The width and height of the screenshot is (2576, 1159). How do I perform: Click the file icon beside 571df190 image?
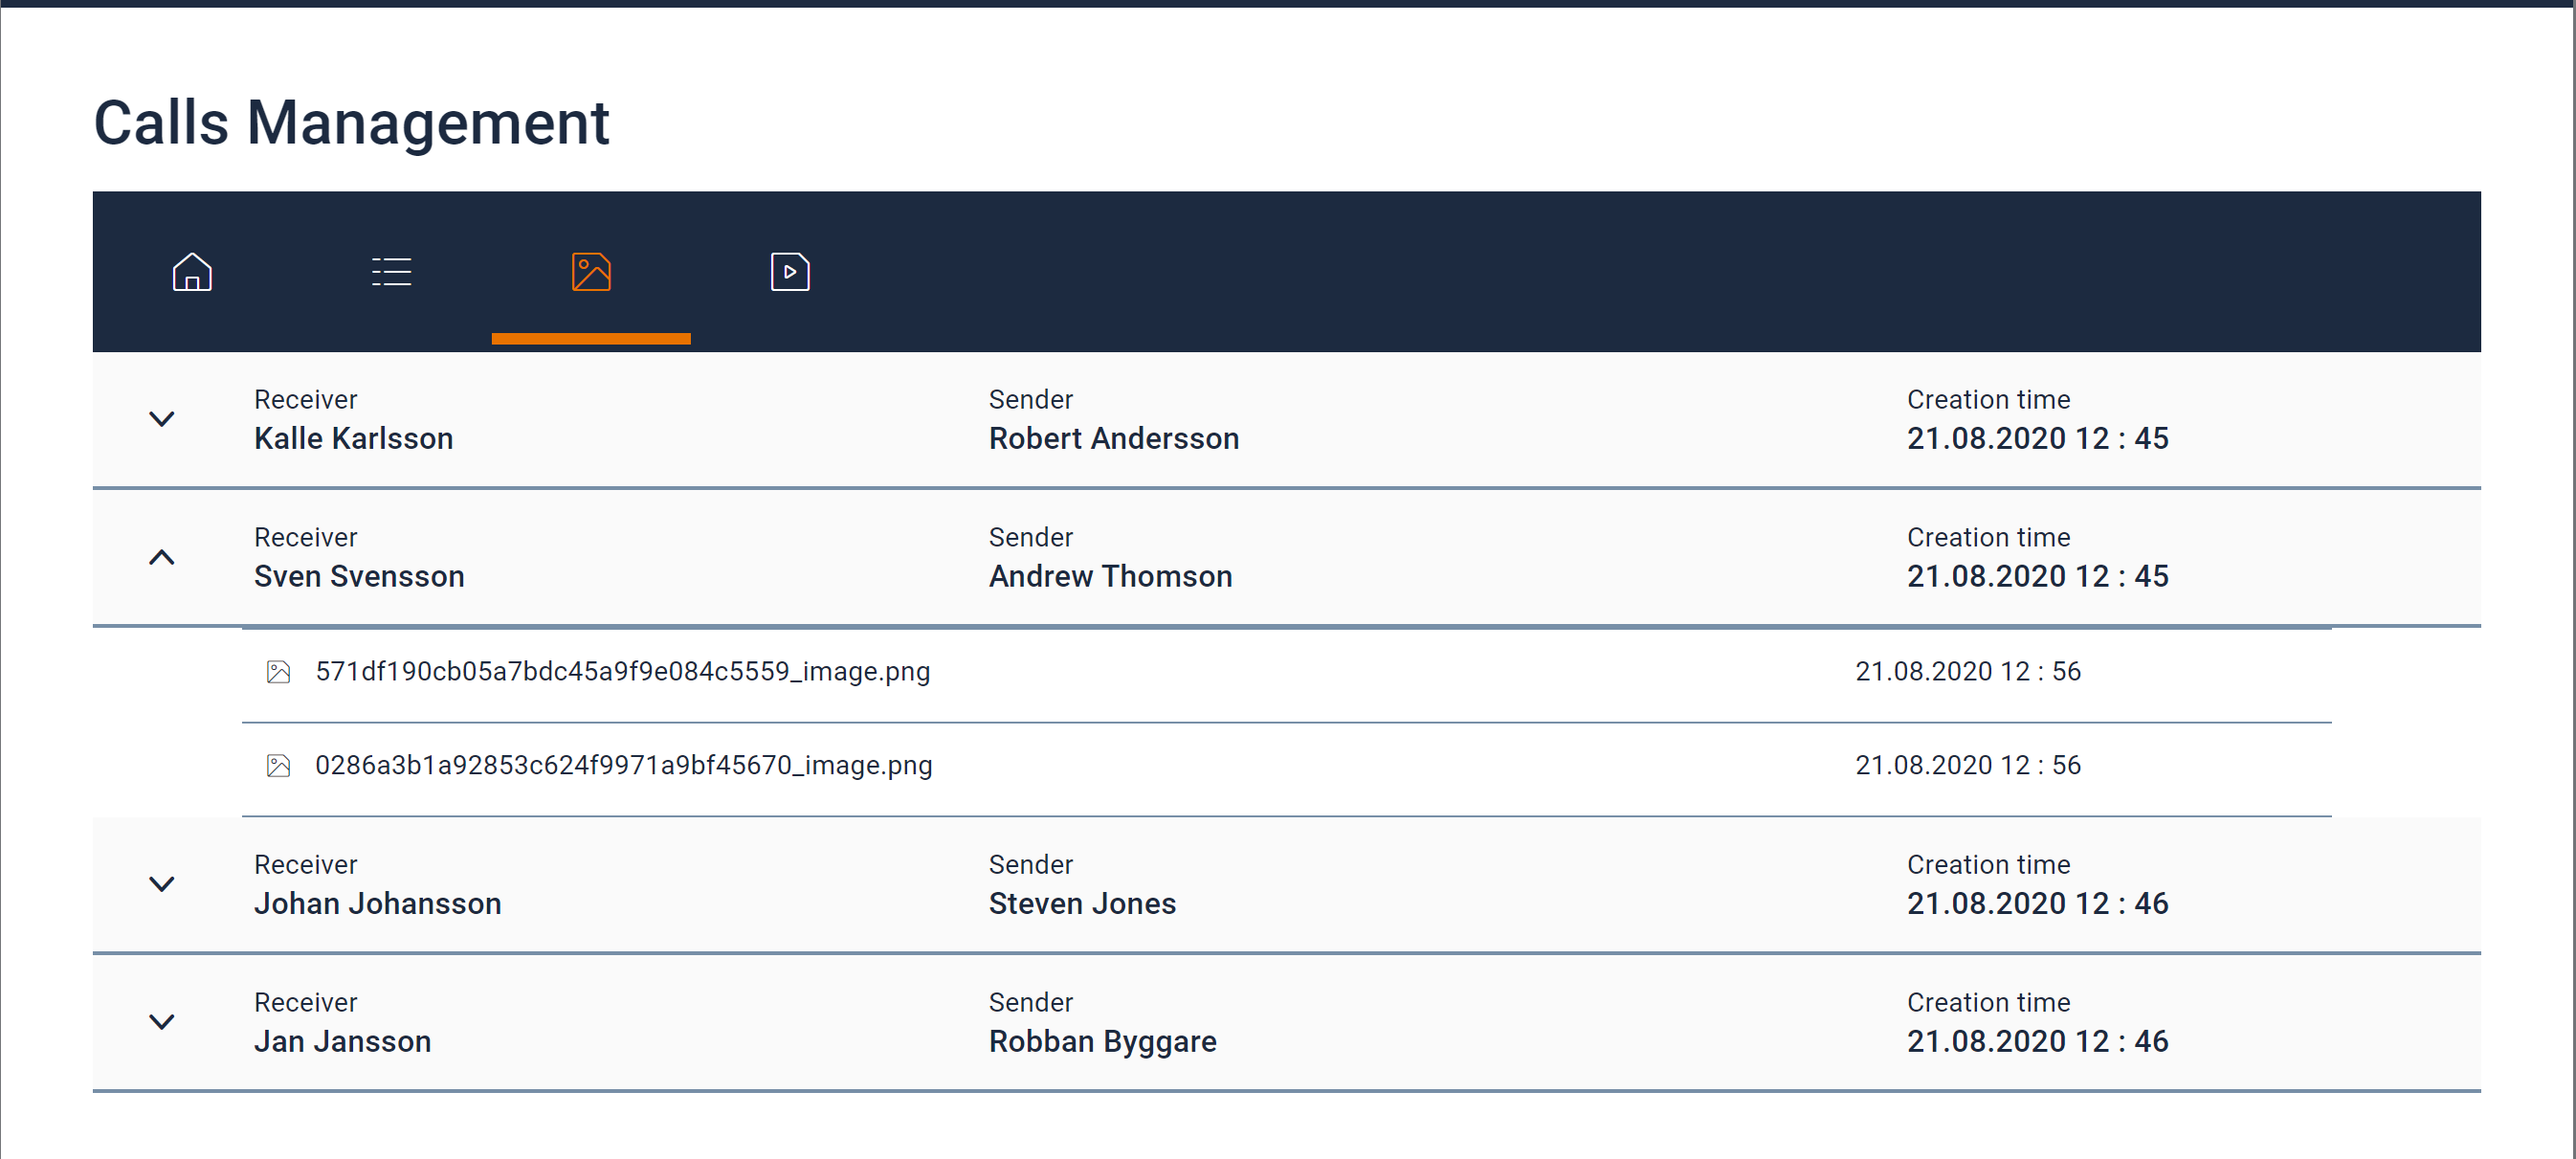click(x=279, y=672)
